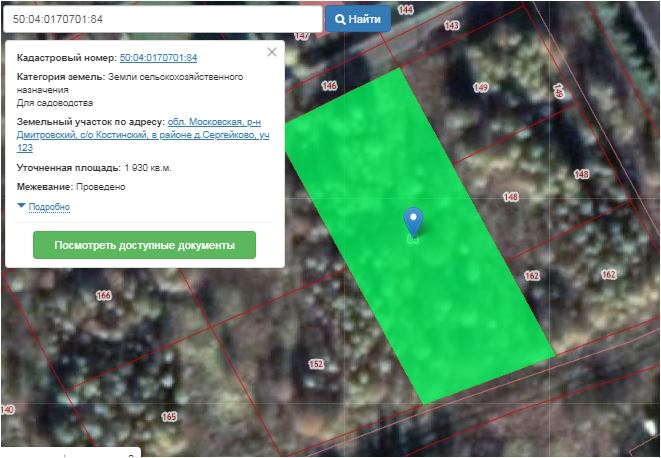Open Посмотреть доступные документы

click(x=144, y=245)
